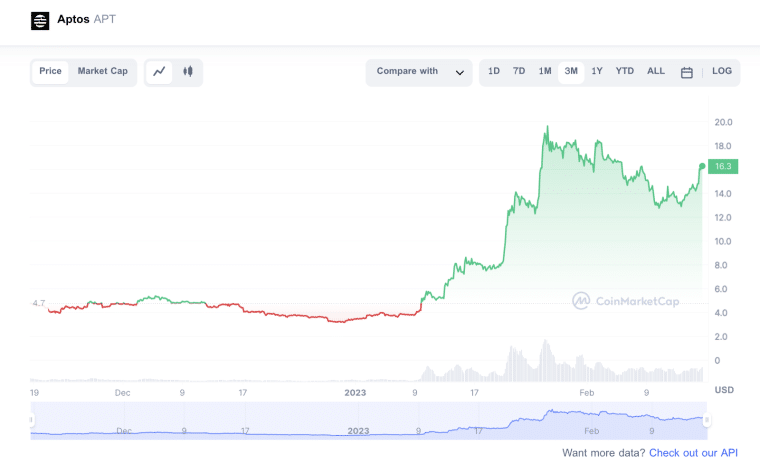Click the 2023 label on time axis
The image size is (760, 473).
(x=355, y=393)
